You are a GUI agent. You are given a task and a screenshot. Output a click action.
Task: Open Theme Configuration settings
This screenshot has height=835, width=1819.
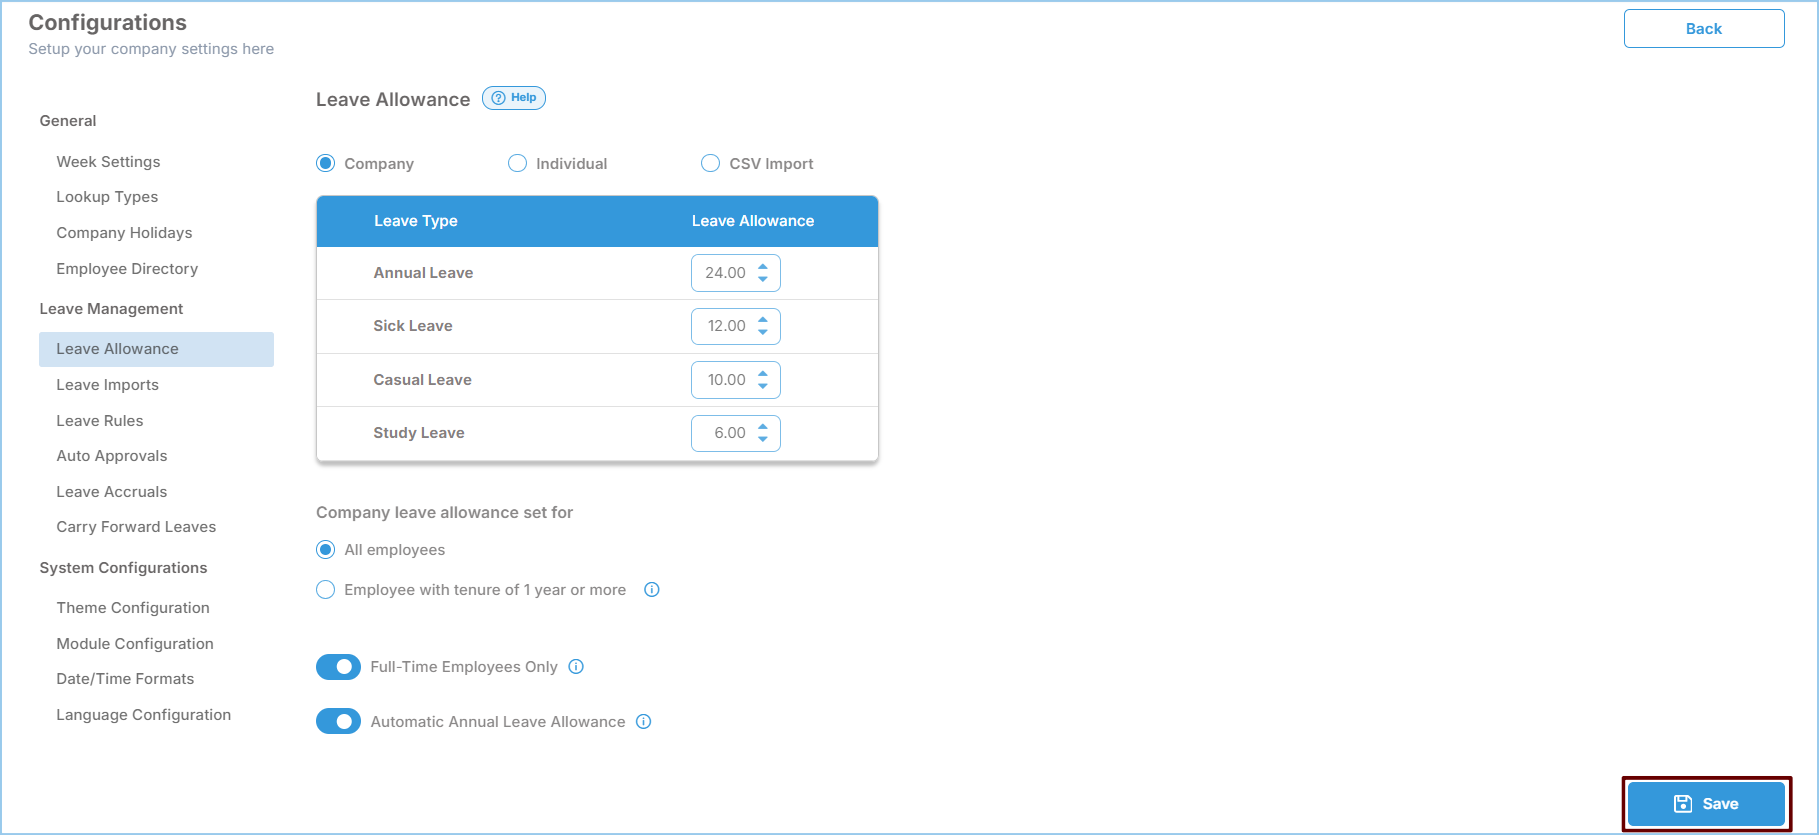pos(133,608)
